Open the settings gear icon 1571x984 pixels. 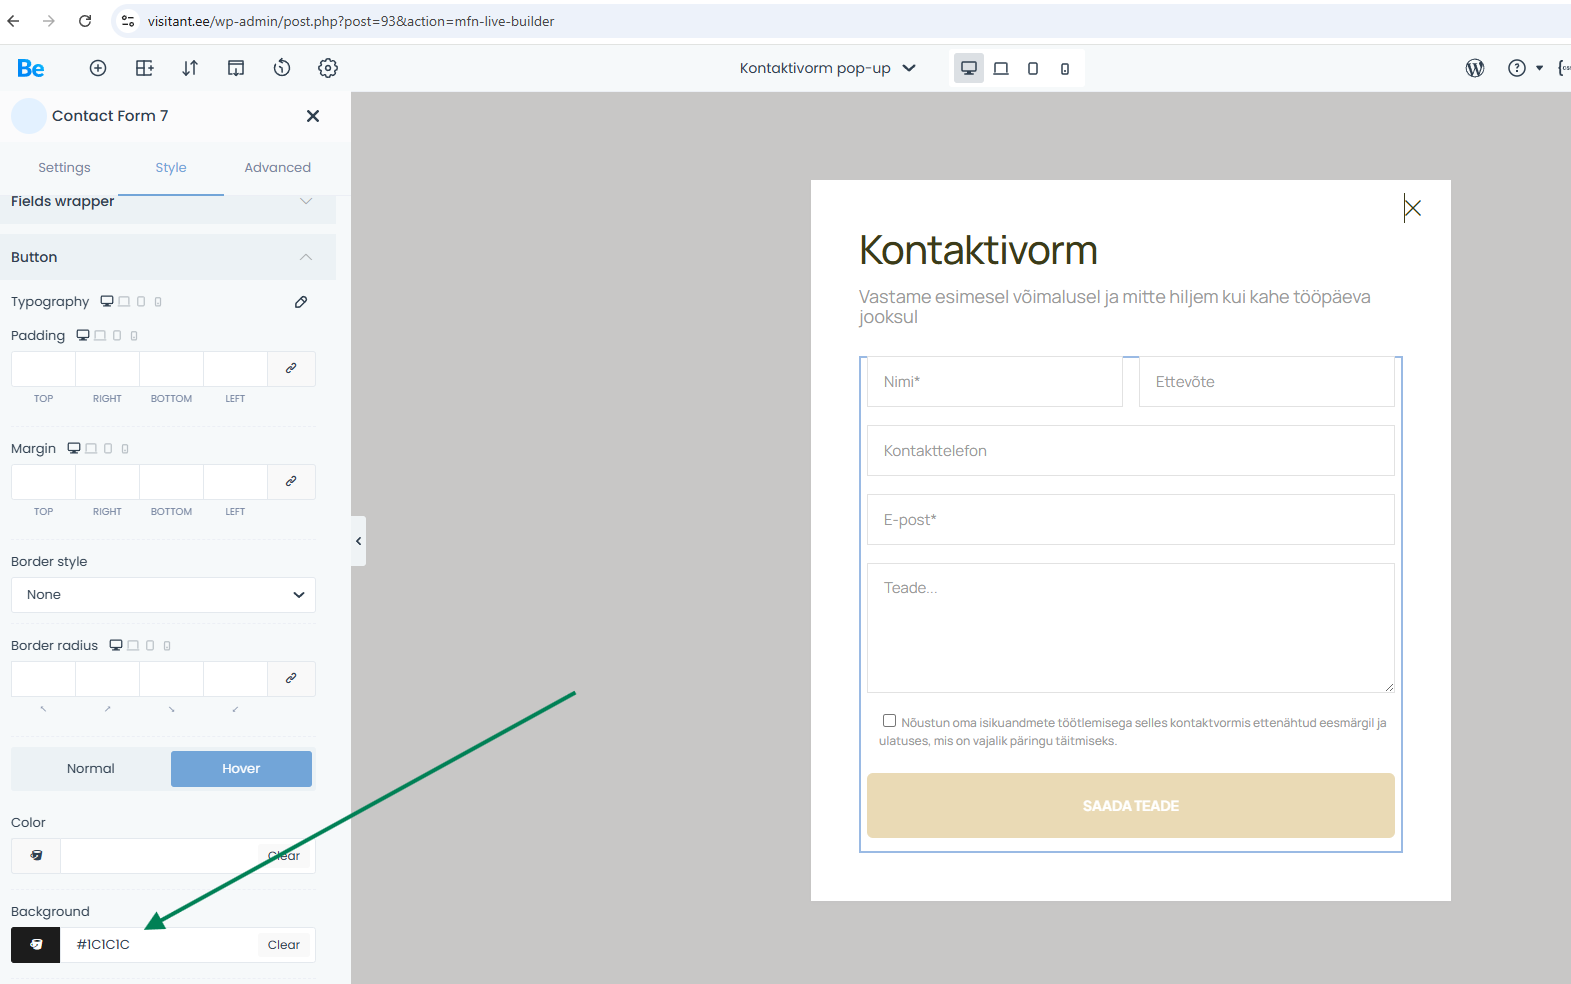click(x=328, y=68)
